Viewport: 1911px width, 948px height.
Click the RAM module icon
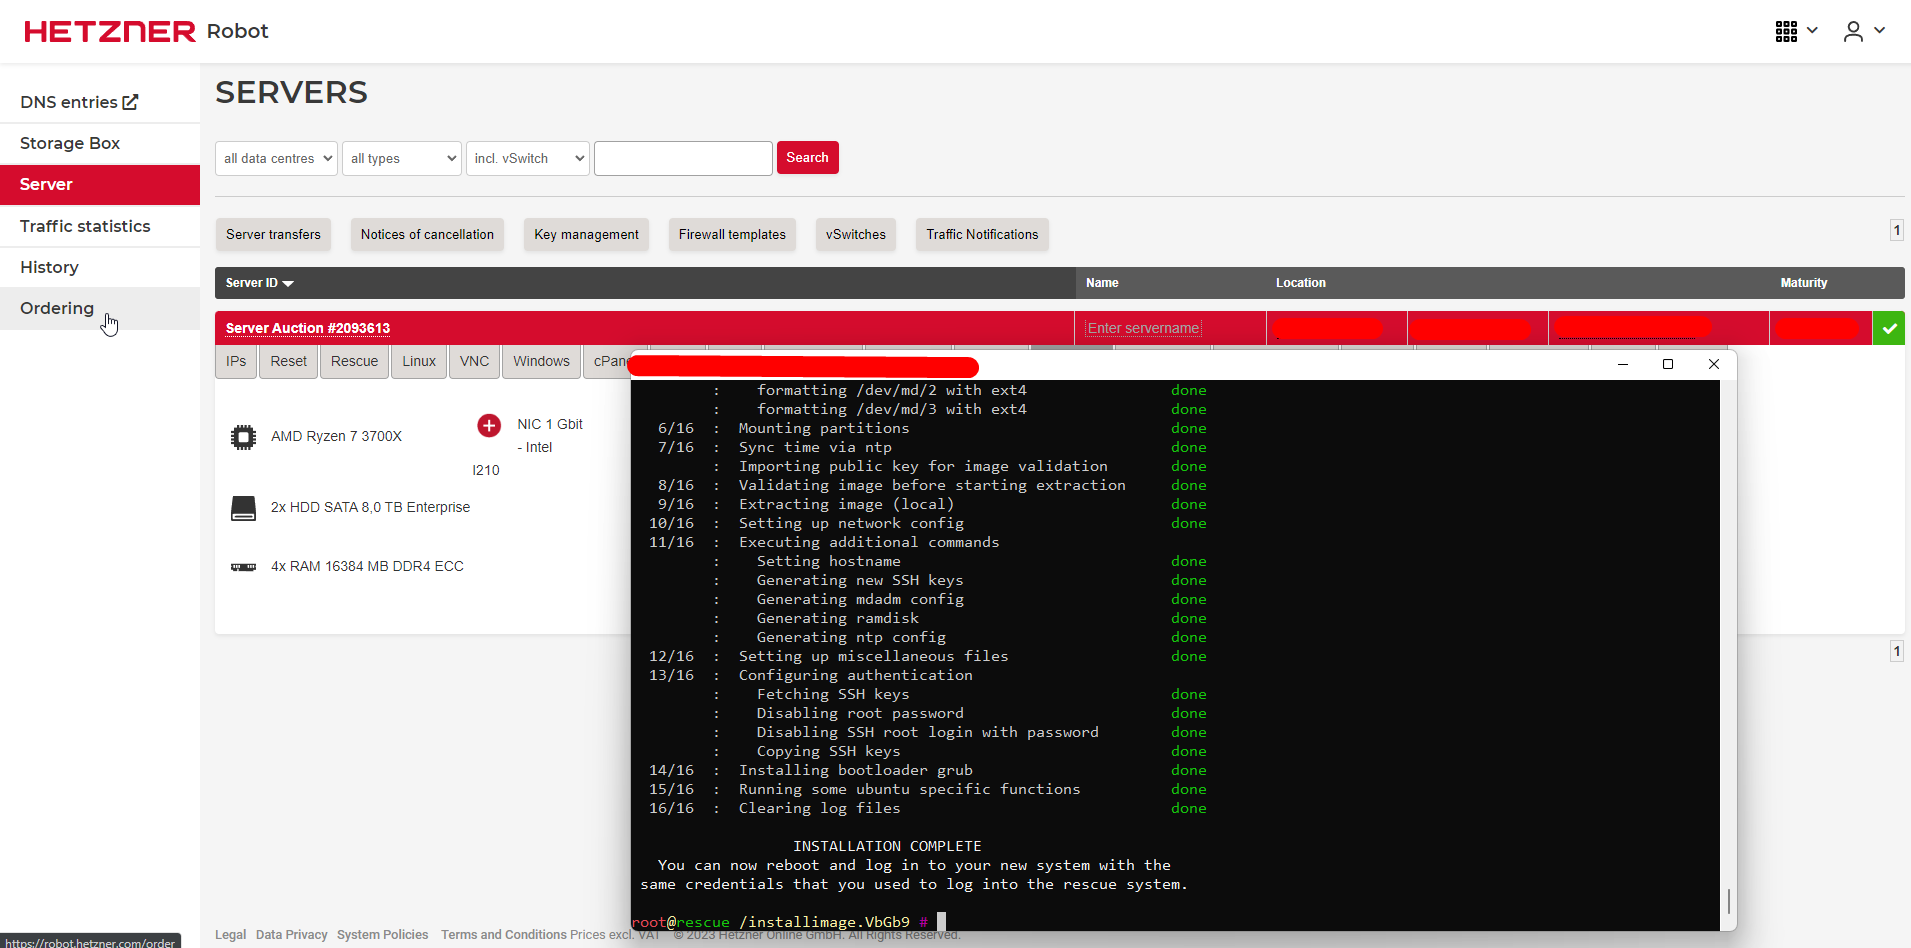(243, 567)
